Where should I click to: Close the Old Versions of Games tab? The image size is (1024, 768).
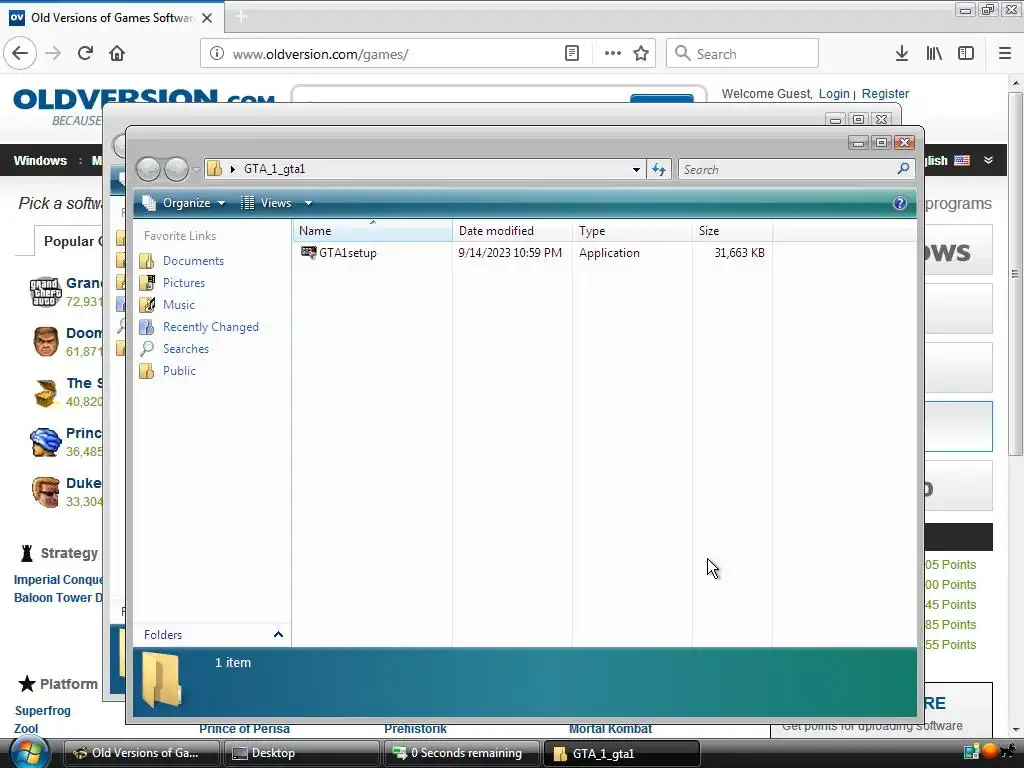(x=207, y=18)
